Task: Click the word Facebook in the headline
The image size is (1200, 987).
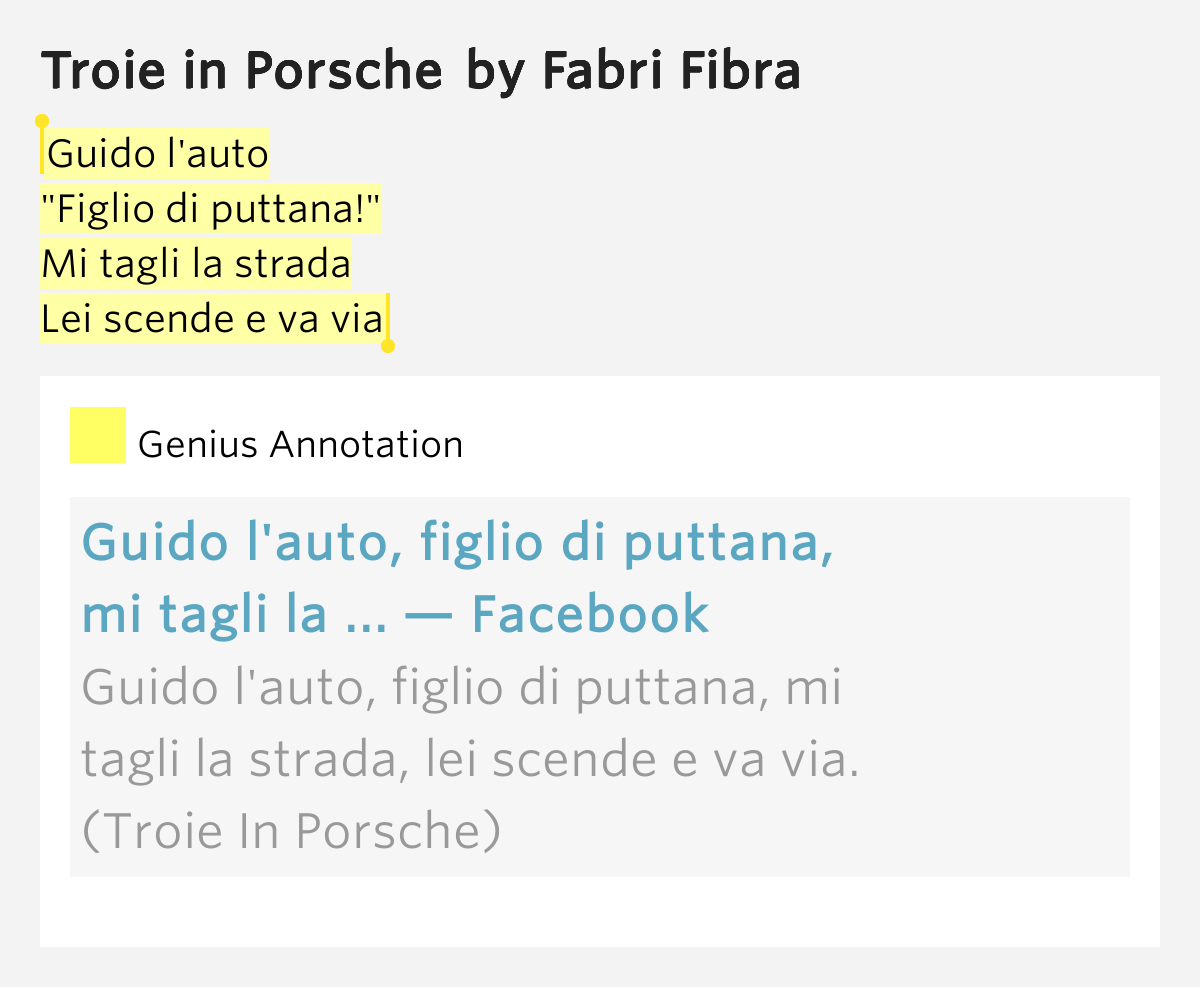Action: 590,614
